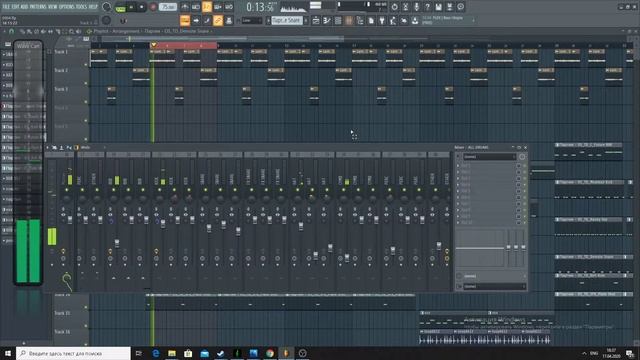
Task: Open mixer audio input (none) dropdown
Action: pyautogui.click(x=489, y=157)
